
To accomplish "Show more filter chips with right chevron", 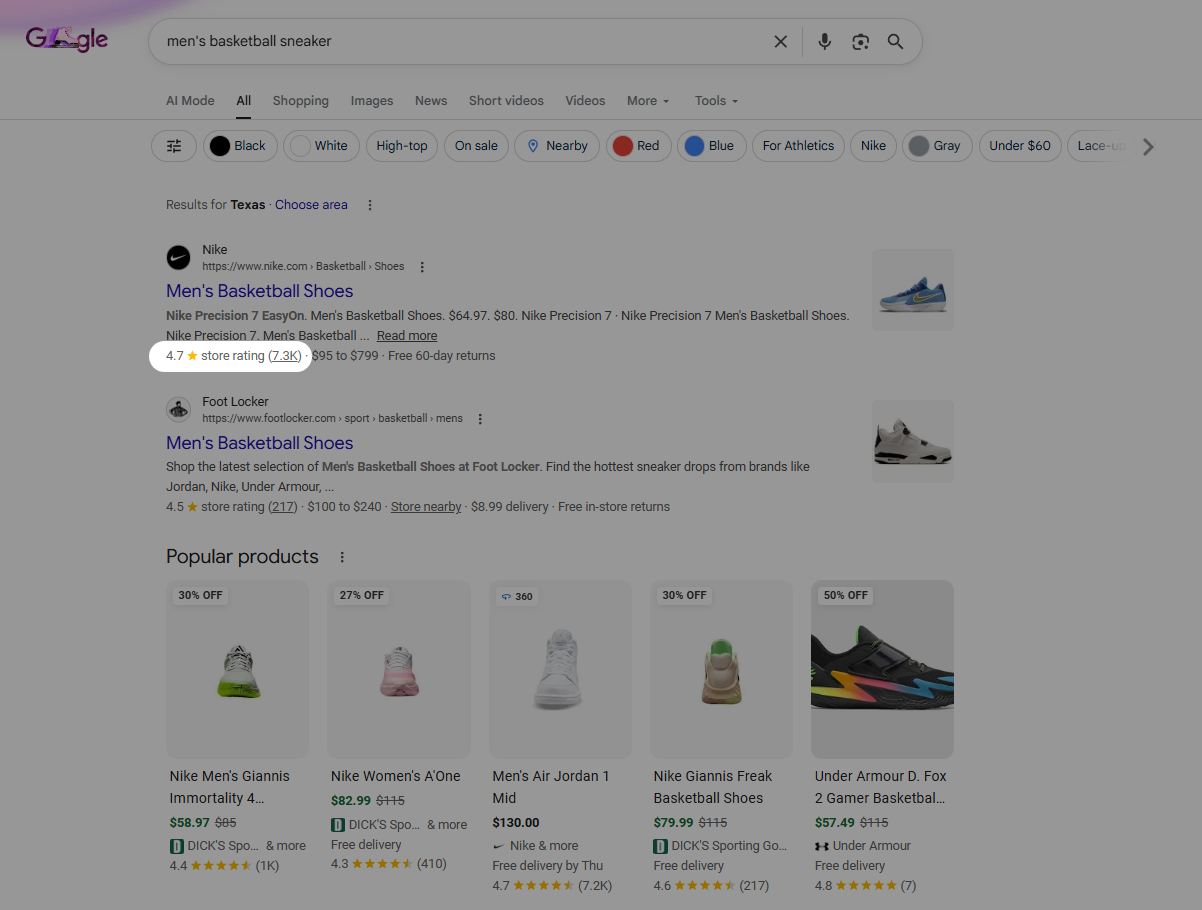I will coord(1148,147).
